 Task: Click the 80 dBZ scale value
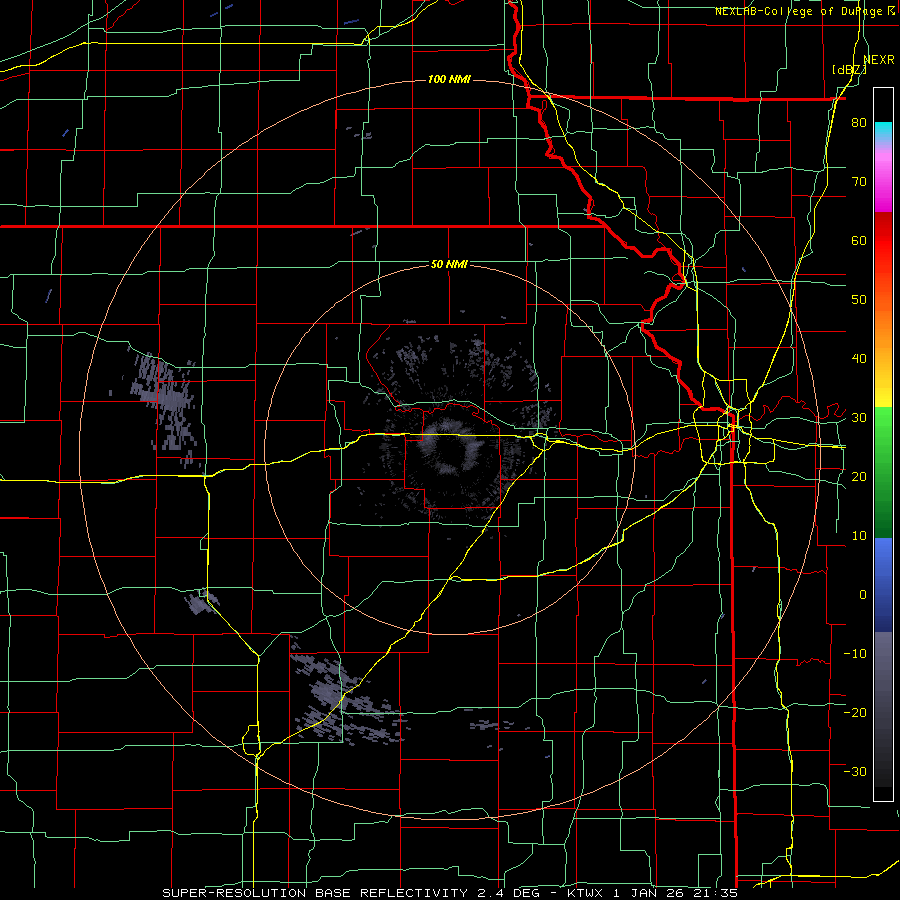tap(859, 123)
